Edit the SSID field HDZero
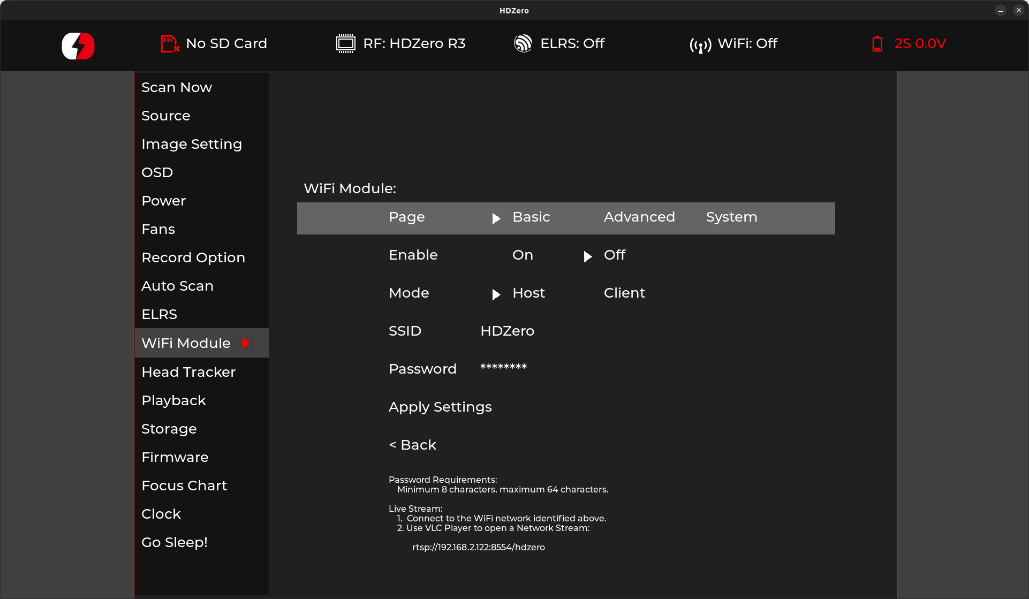 (507, 331)
